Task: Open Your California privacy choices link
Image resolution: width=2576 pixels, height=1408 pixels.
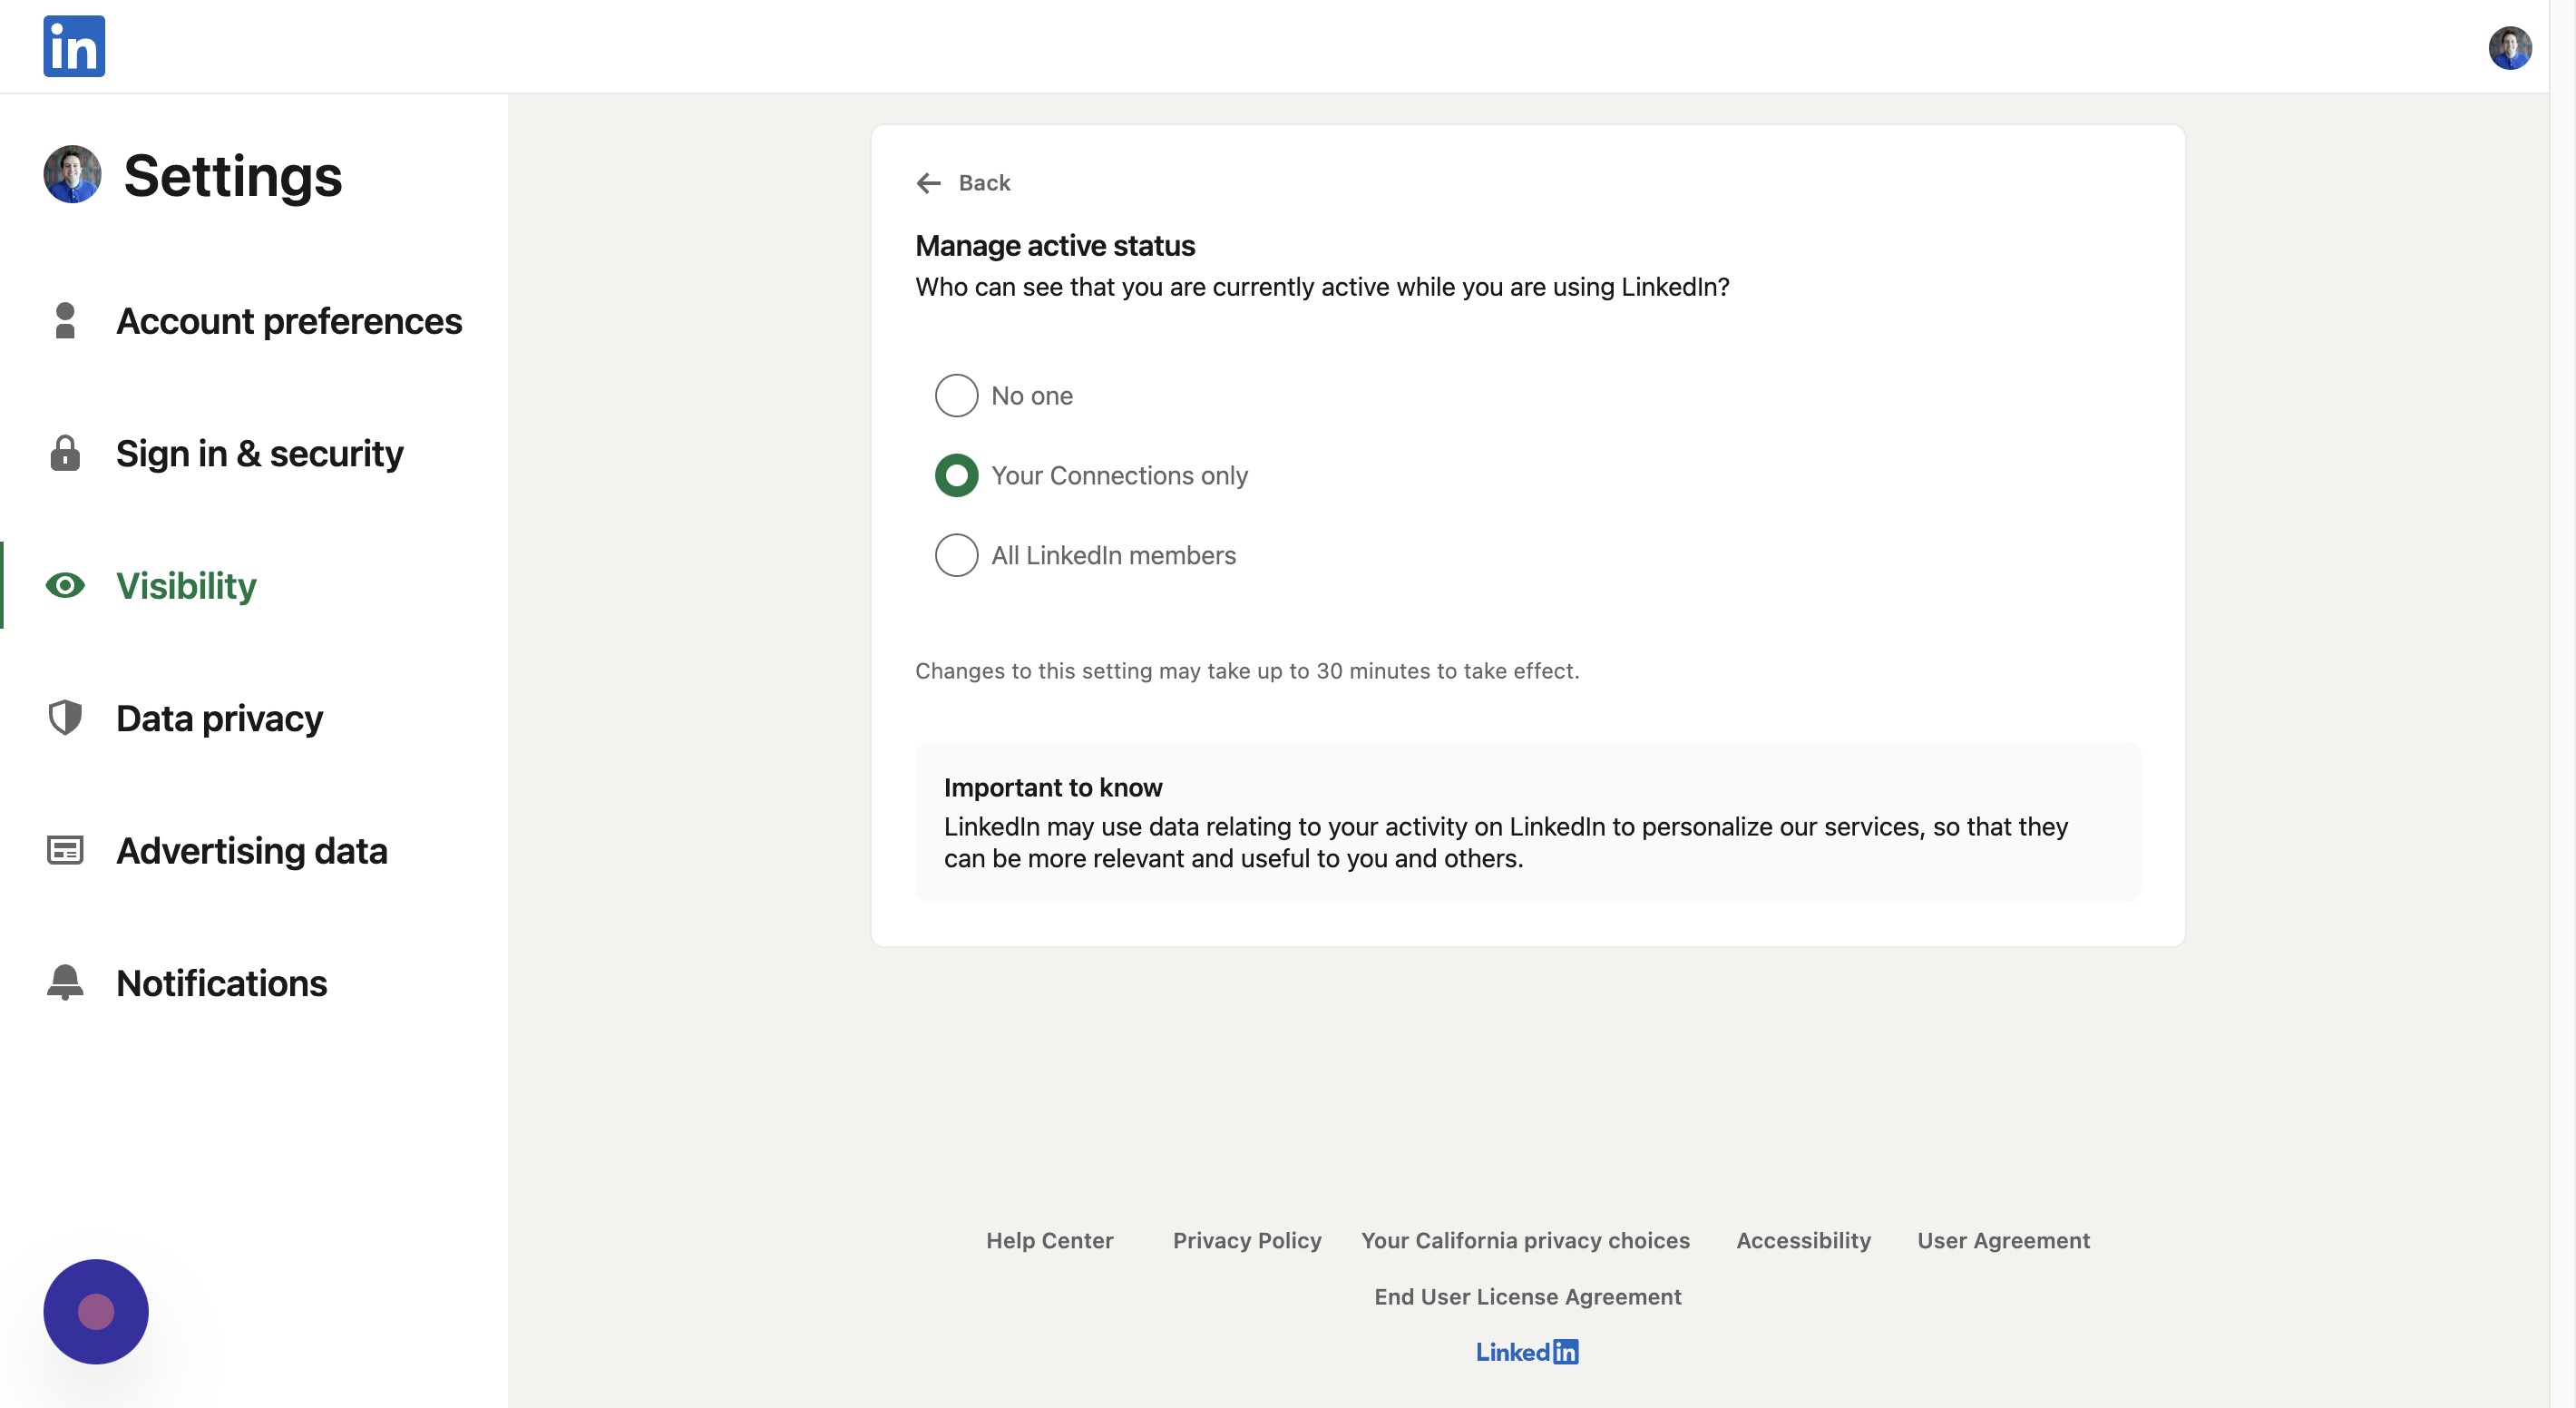Action: (x=1524, y=1240)
